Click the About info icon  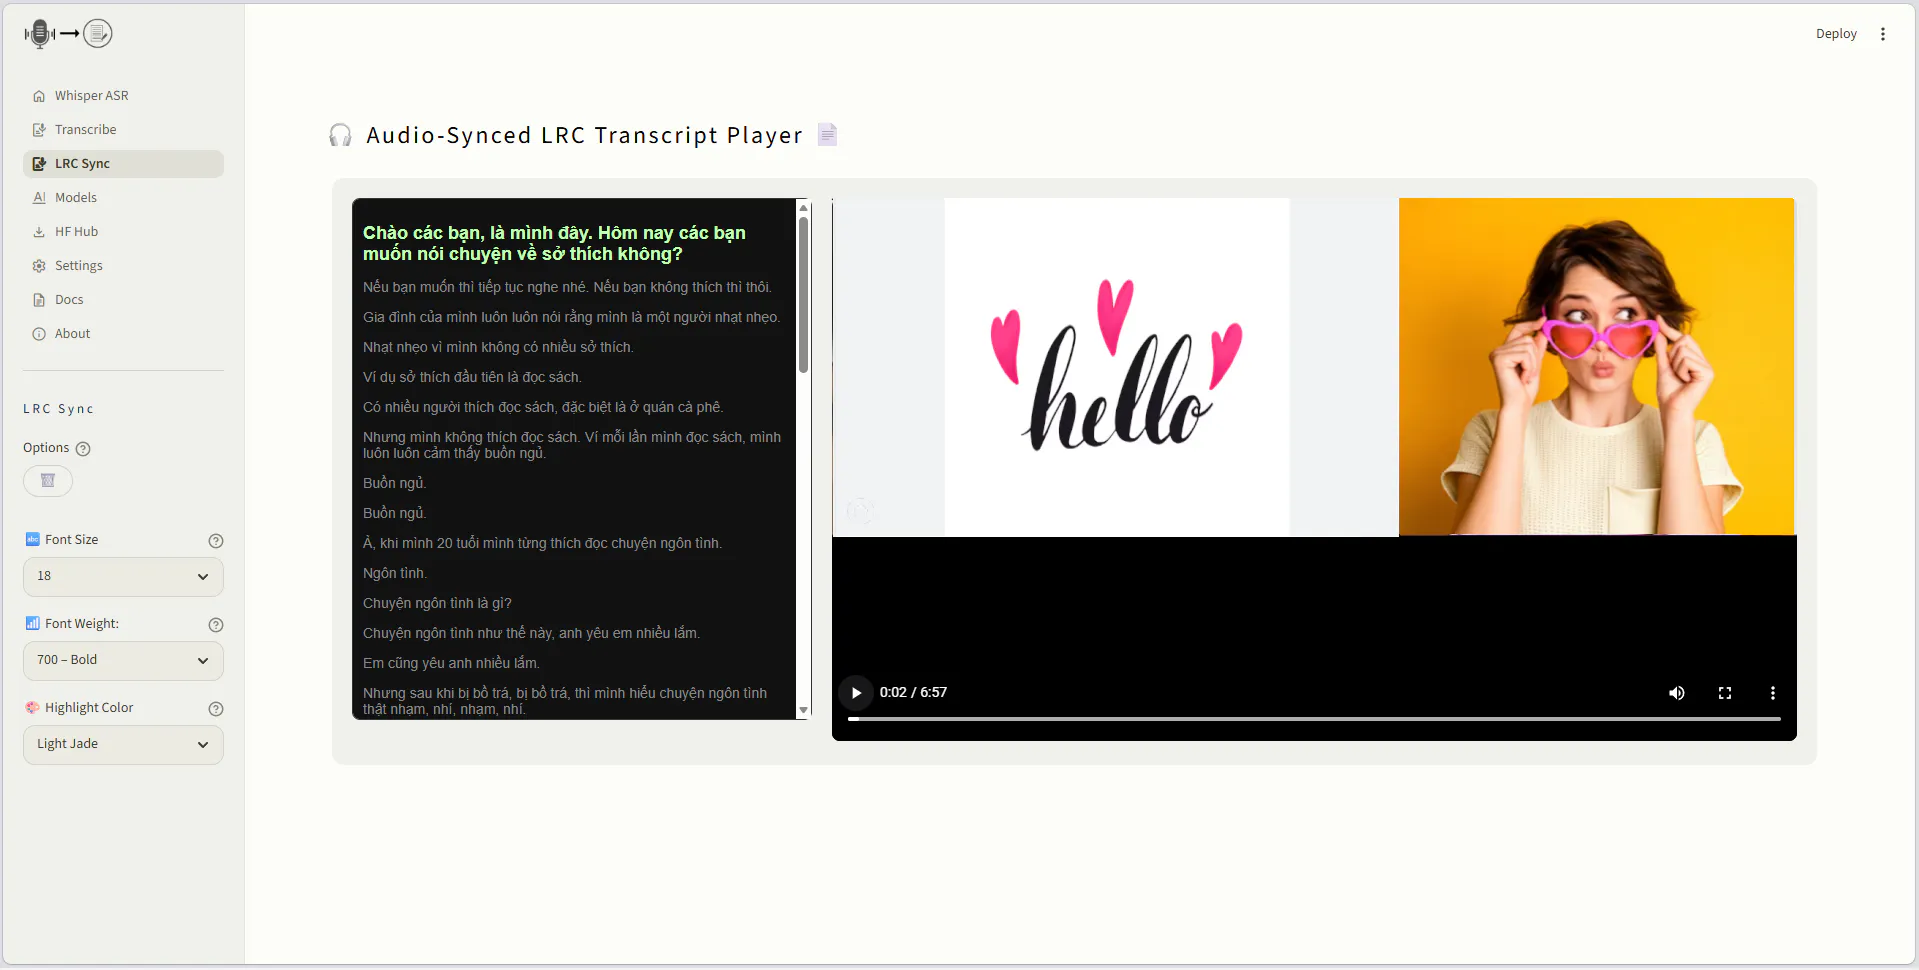click(39, 334)
